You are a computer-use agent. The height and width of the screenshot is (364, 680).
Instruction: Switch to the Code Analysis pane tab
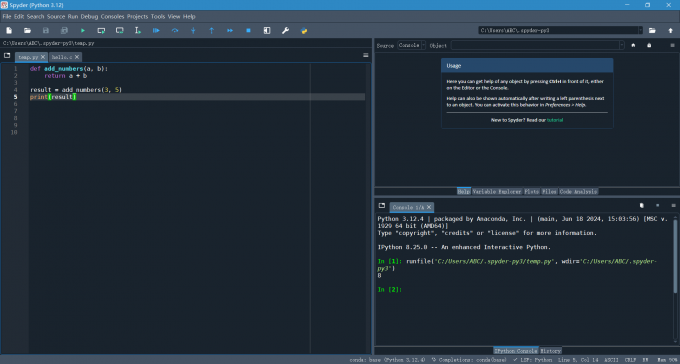point(578,191)
